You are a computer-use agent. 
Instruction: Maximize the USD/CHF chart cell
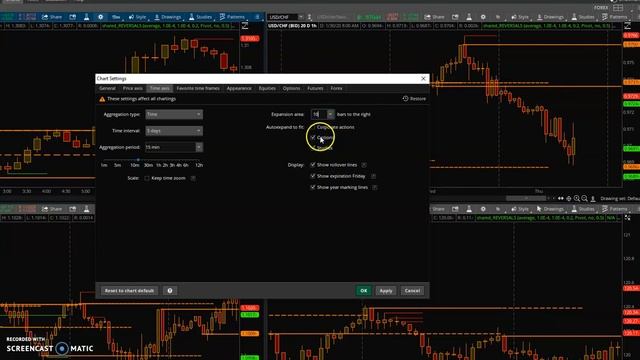coord(627,26)
